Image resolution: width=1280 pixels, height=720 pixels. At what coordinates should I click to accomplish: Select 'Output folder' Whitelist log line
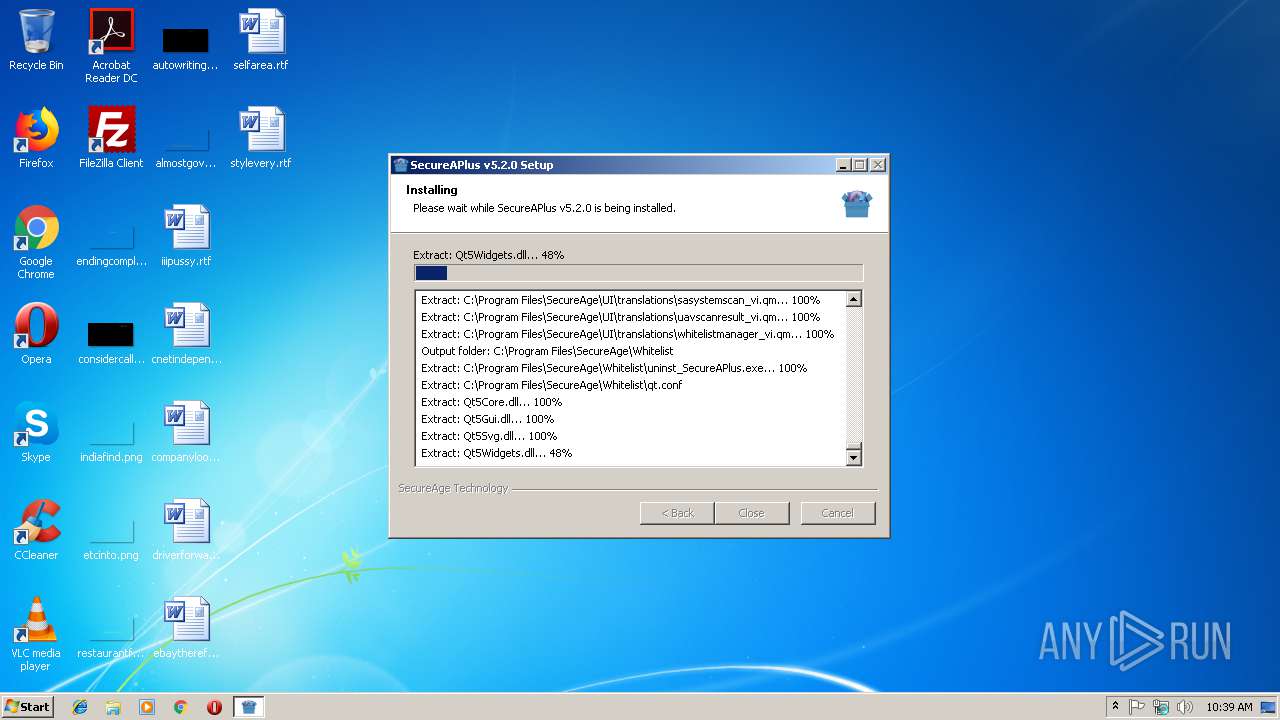point(547,351)
